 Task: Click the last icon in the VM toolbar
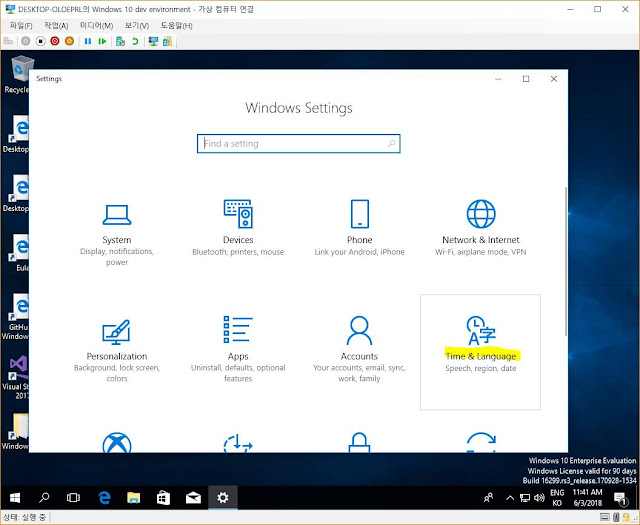click(x=167, y=41)
